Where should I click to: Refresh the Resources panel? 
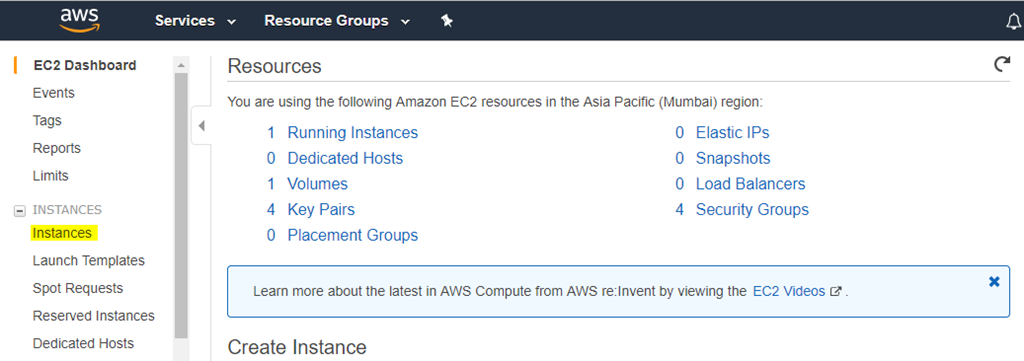(x=1001, y=64)
